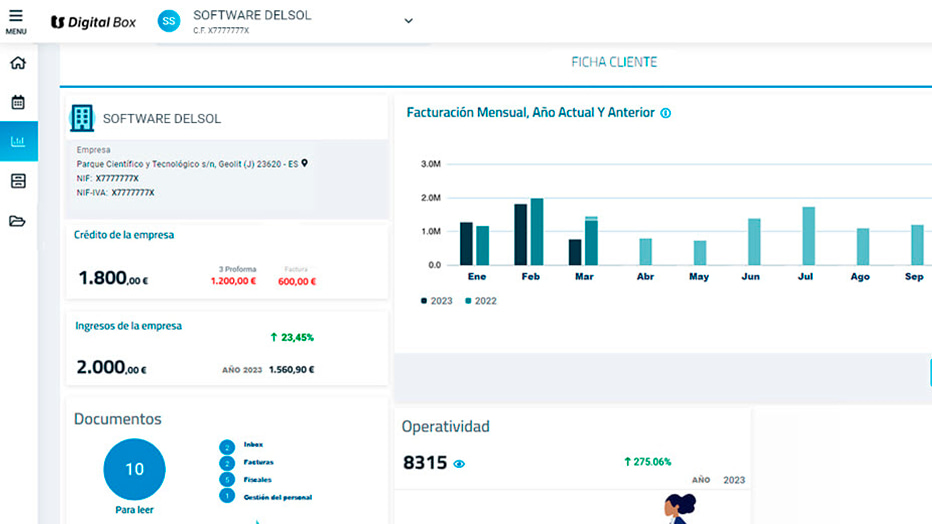Screen dimensions: 932x524
Task: Click the Abr month label
Action: (645, 276)
